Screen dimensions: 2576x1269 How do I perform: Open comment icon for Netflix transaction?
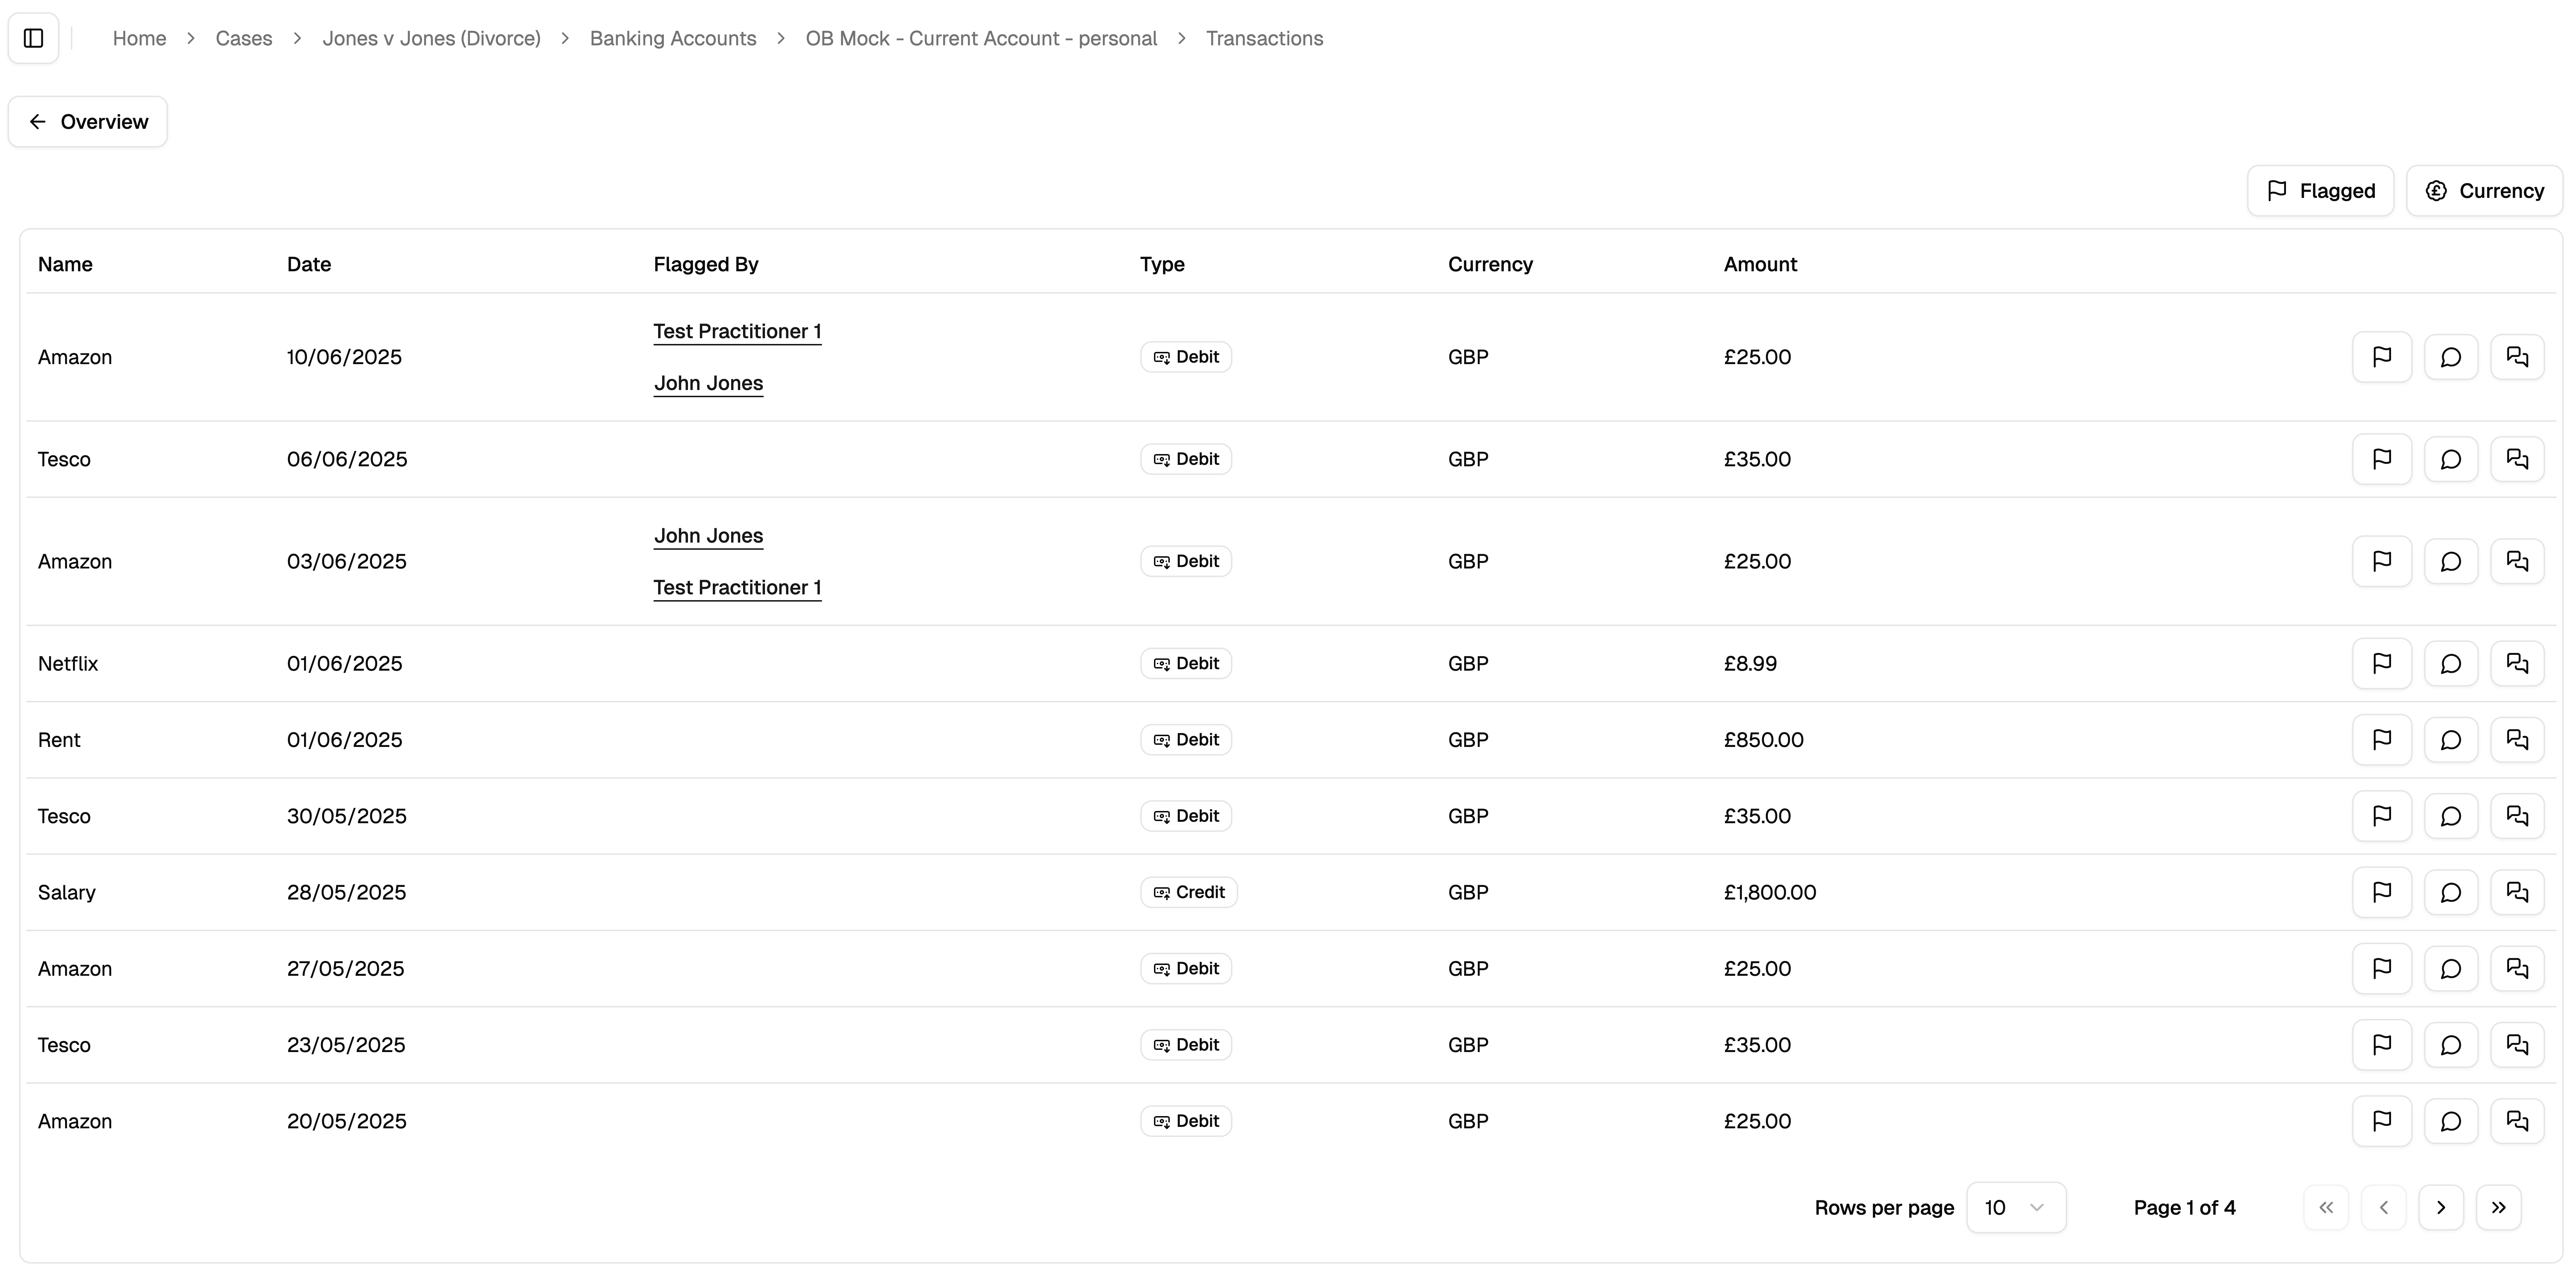2450,664
